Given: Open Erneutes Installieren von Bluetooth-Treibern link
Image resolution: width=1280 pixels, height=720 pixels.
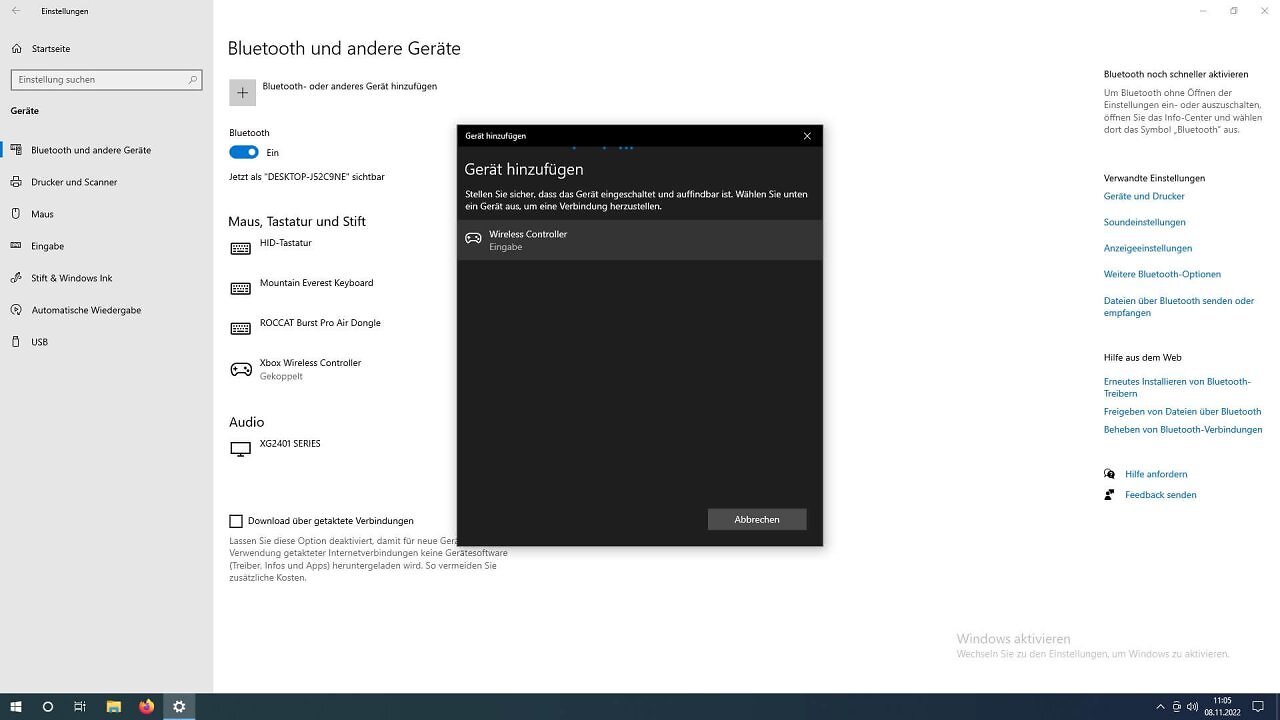Looking at the screenshot, I should [x=1177, y=387].
